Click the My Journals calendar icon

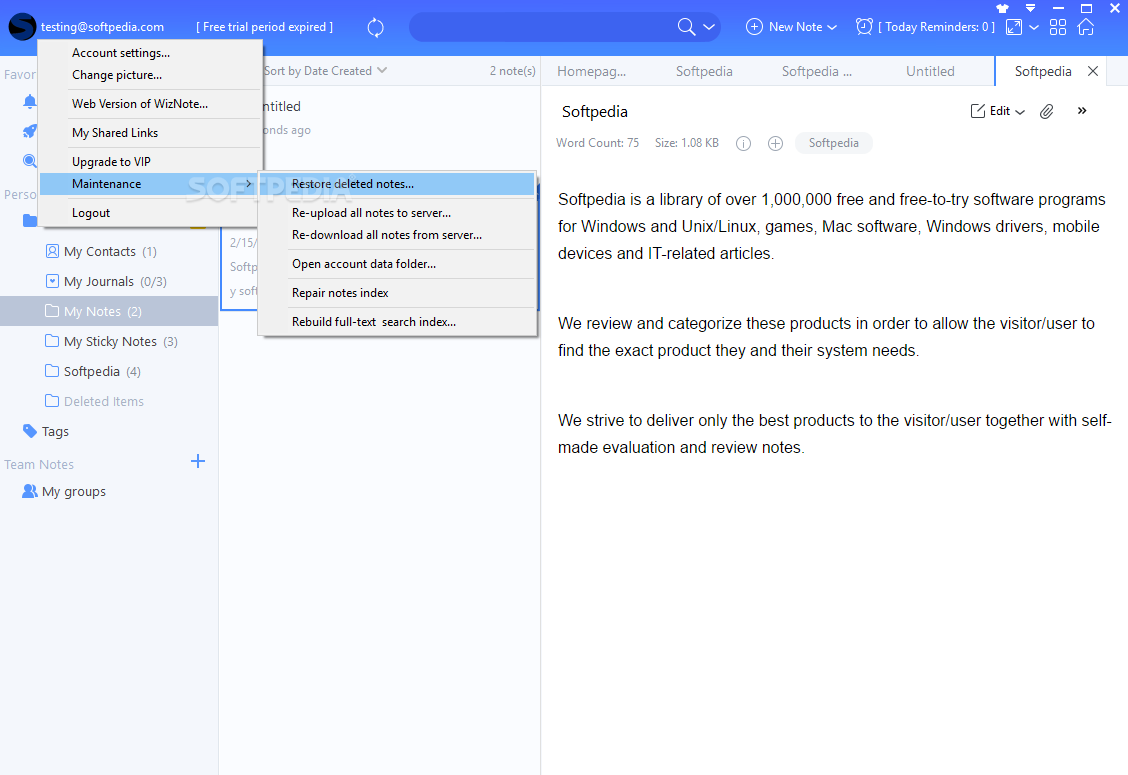pos(52,281)
